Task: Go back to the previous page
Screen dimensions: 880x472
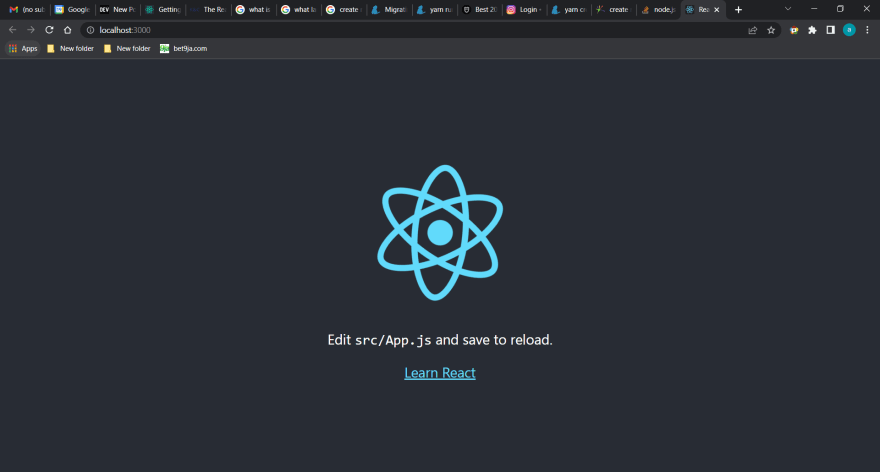Action: (x=12, y=30)
